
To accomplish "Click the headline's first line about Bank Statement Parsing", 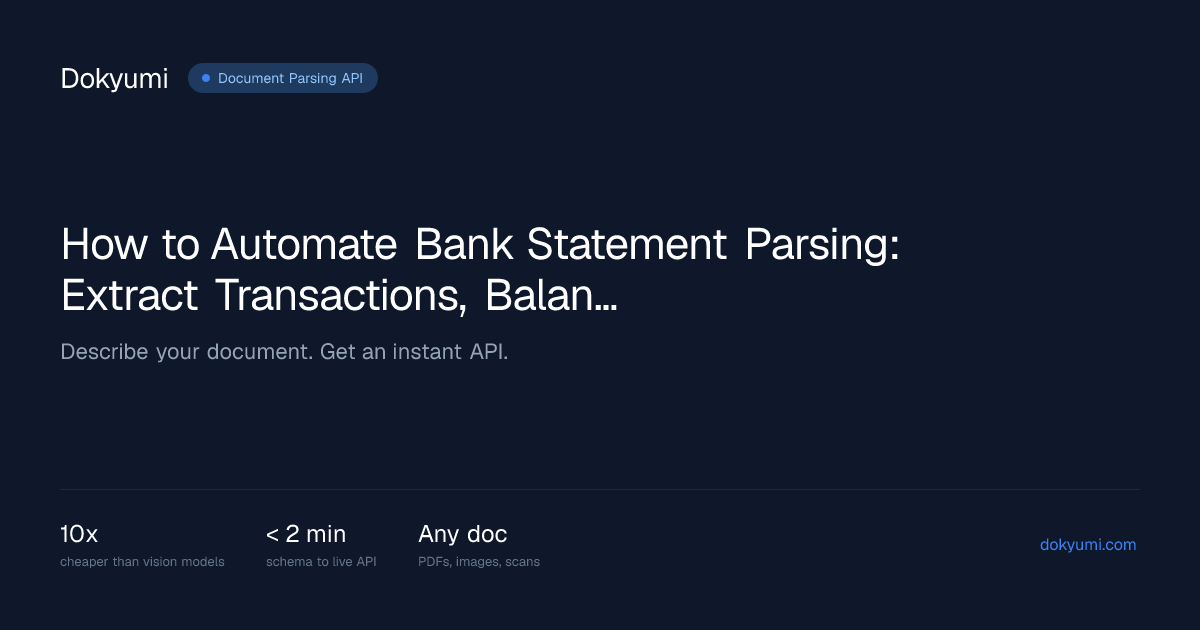I will tap(480, 245).
